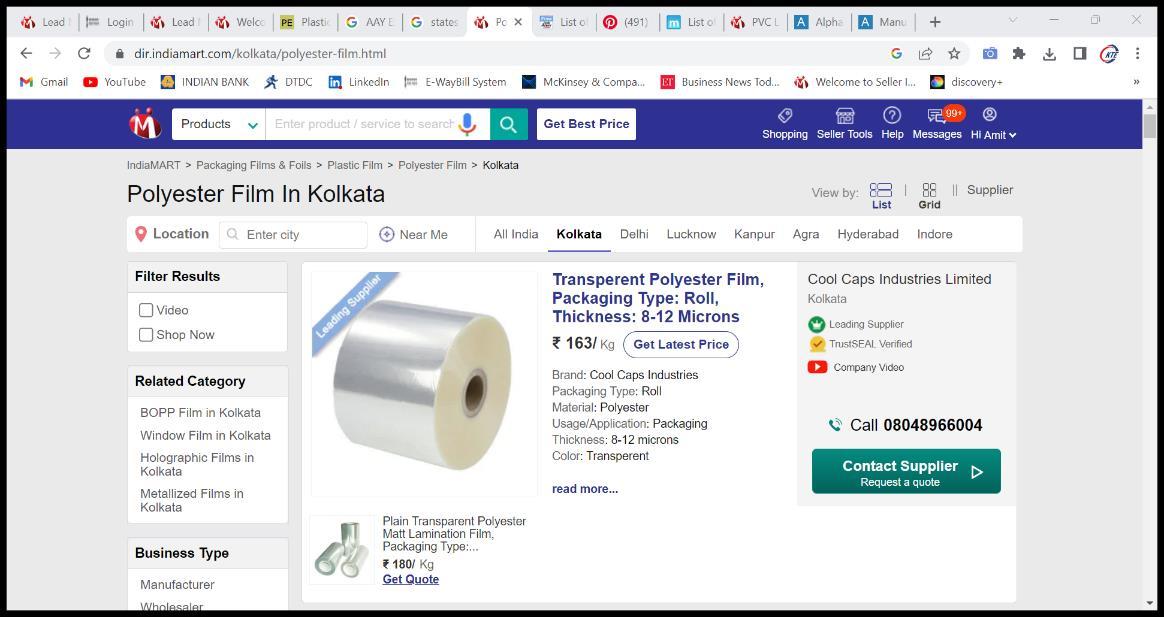
Task: Click the Get Best Price button
Action: pyautogui.click(x=586, y=124)
